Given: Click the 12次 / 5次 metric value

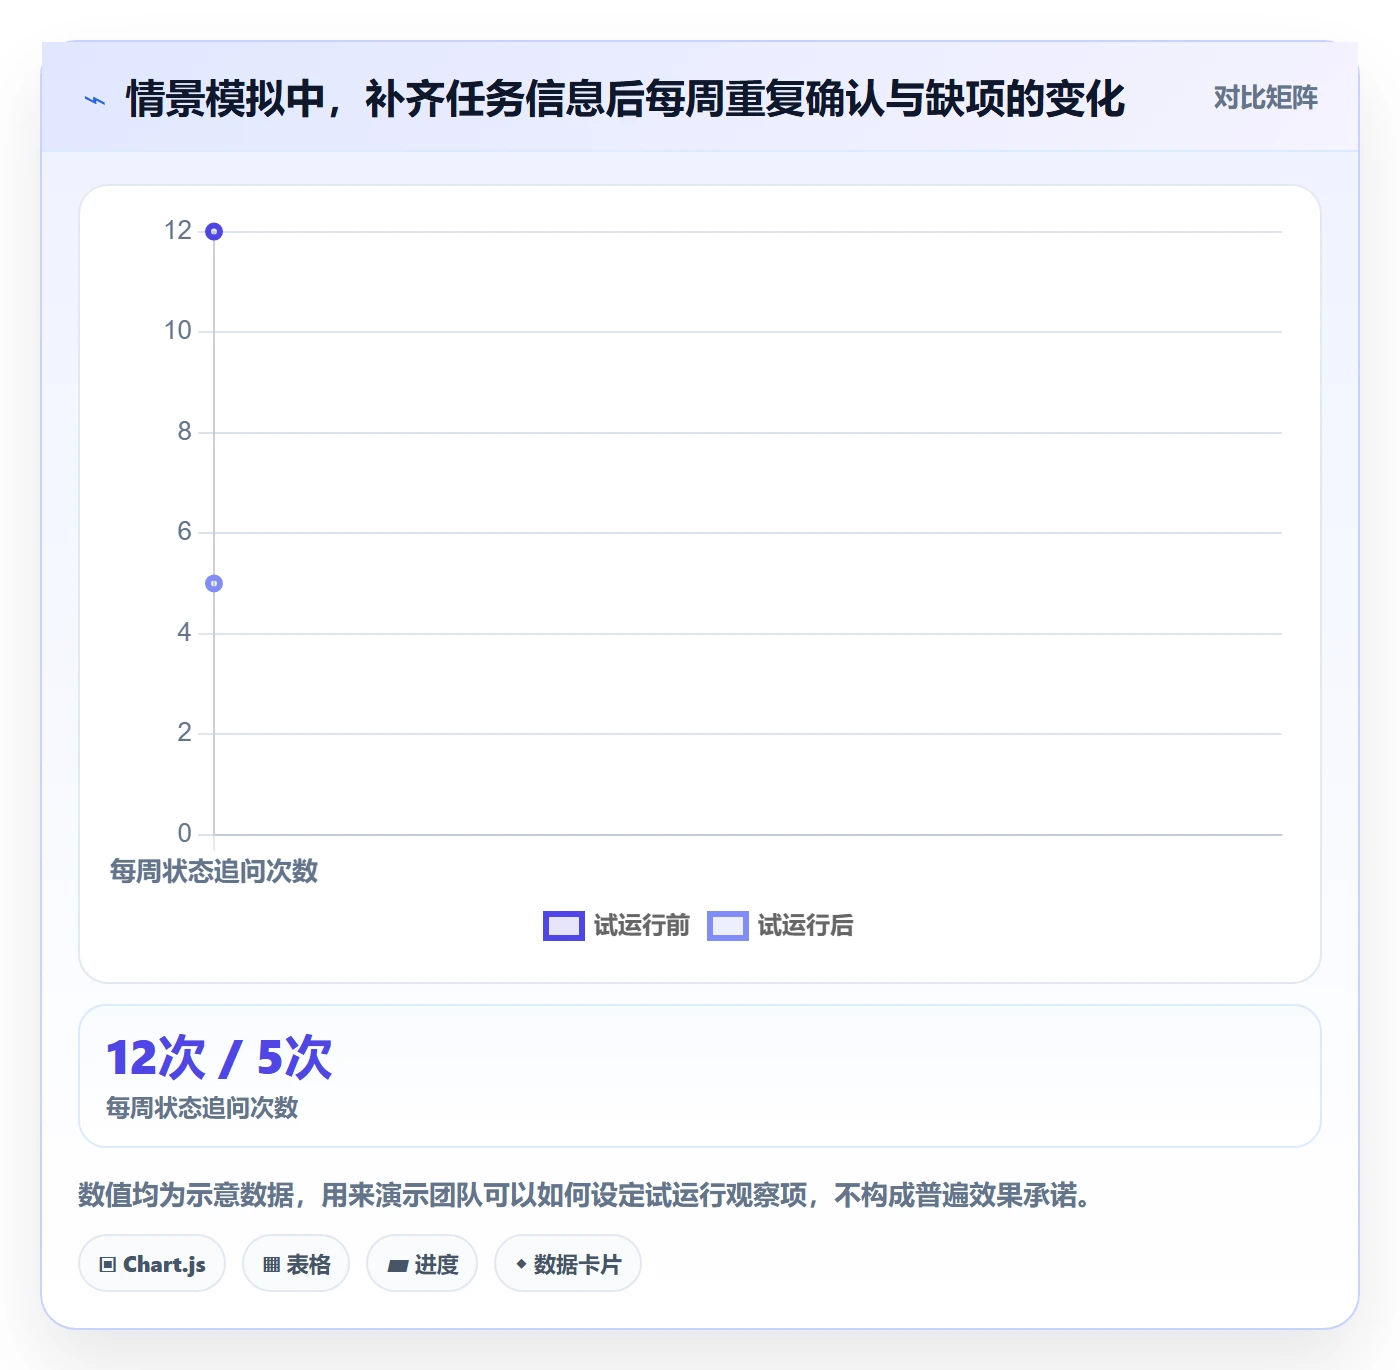Looking at the screenshot, I should pos(219,1058).
